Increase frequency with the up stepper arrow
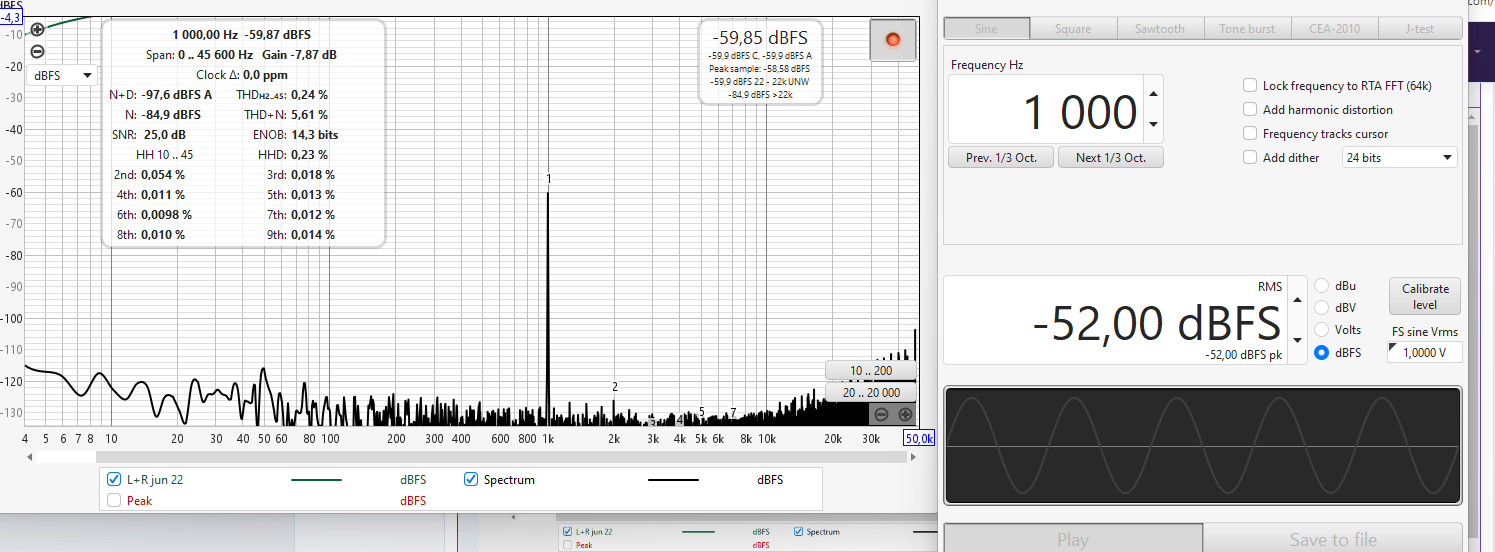 coord(1154,94)
